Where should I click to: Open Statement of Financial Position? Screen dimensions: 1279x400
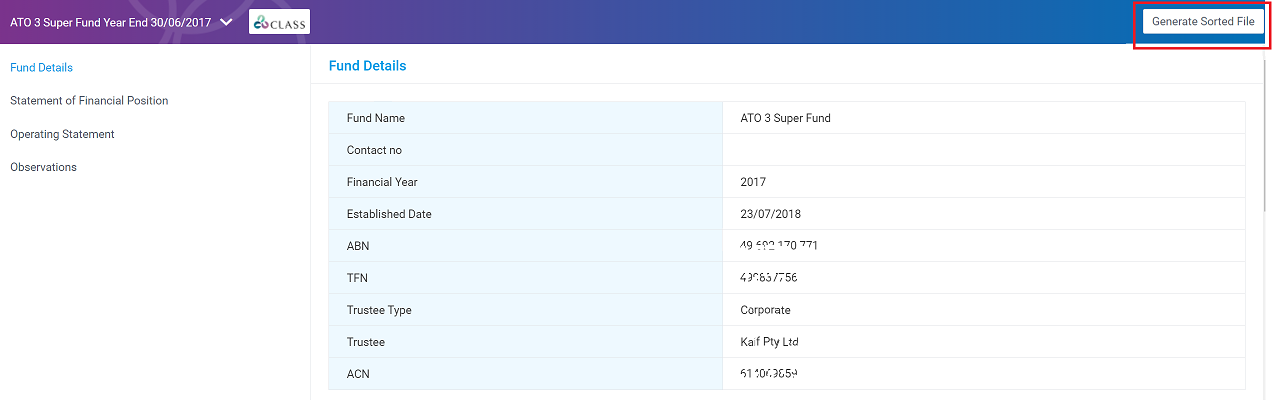click(89, 101)
